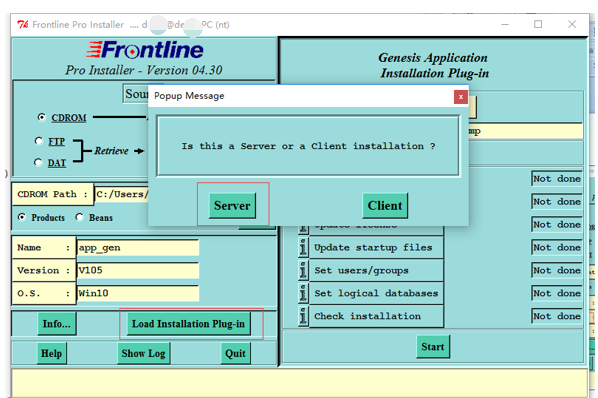This screenshot has width=598, height=398.
Task: Click info icon beside Set users/groups
Action: tap(303, 270)
